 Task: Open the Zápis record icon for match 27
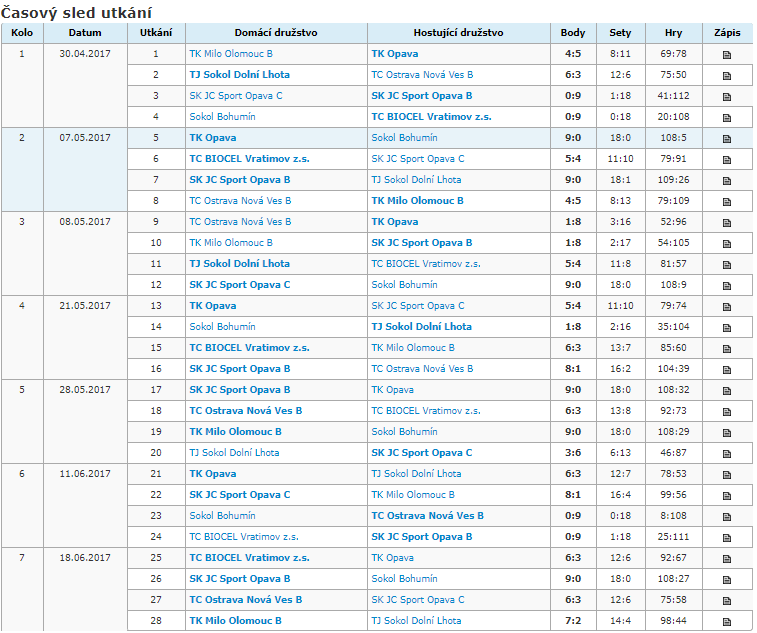(x=727, y=601)
